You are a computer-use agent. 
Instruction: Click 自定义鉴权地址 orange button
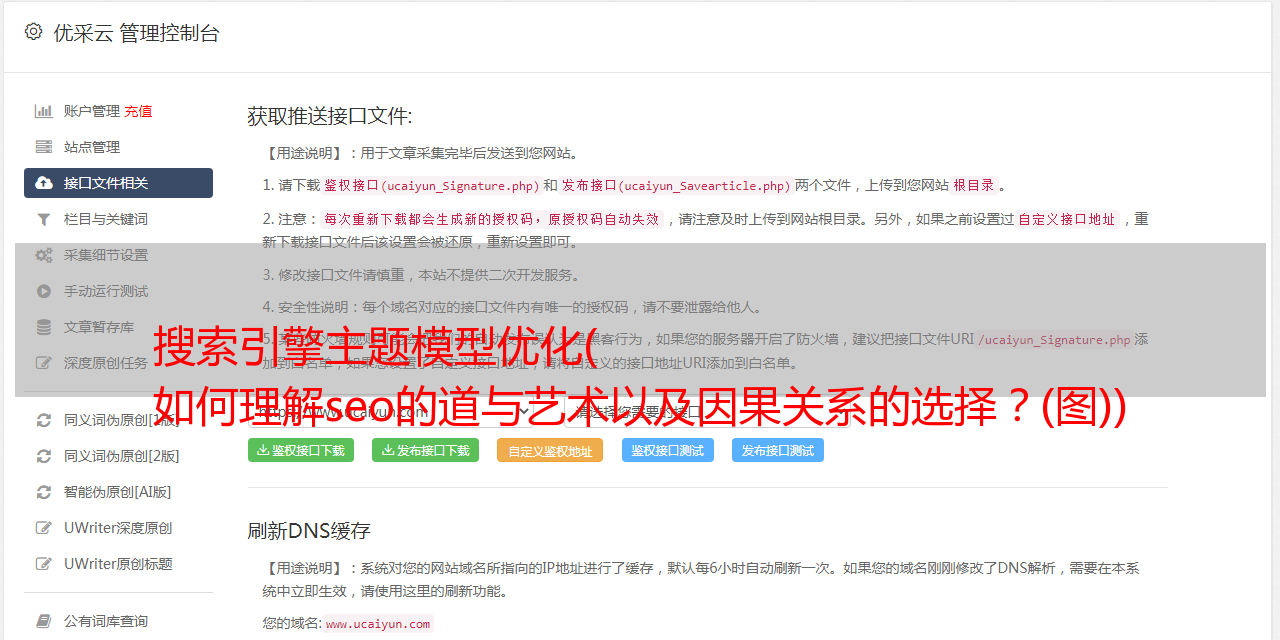(x=550, y=450)
